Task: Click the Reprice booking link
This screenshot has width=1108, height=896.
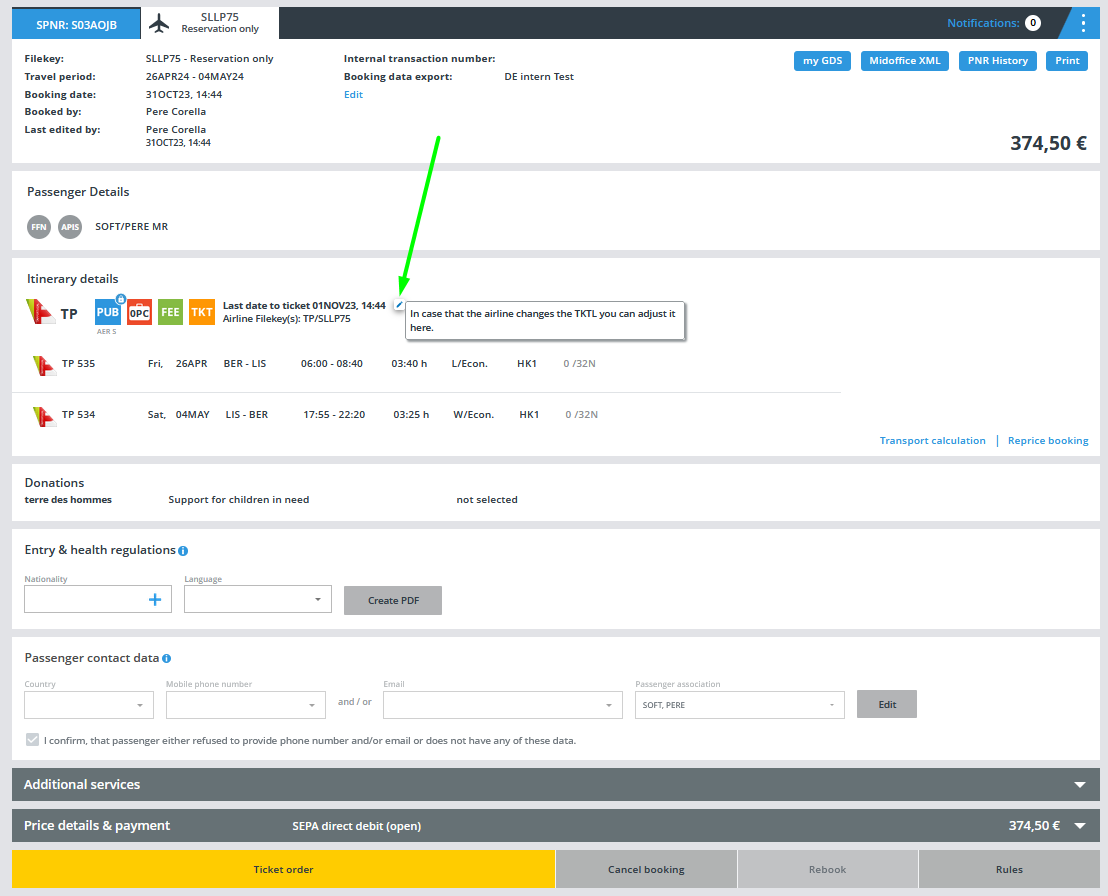Action: tap(1047, 441)
